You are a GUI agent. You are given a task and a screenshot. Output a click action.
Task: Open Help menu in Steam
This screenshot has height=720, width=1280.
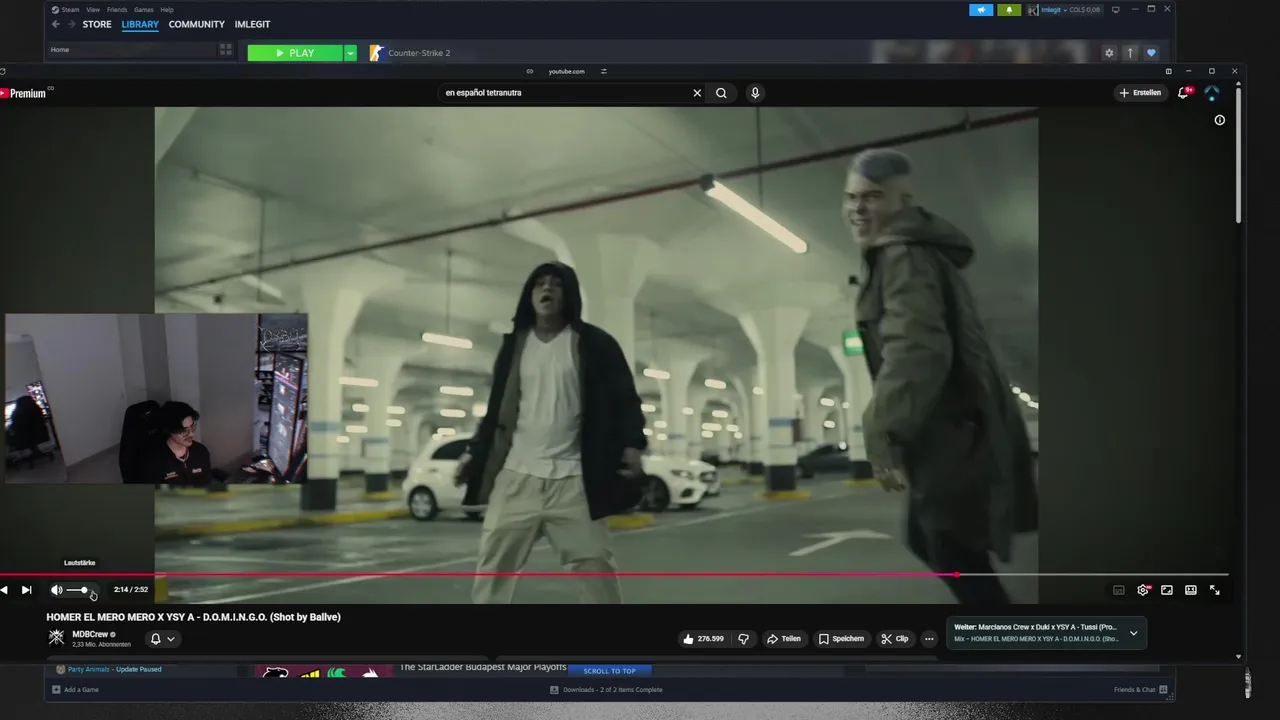pyautogui.click(x=167, y=10)
